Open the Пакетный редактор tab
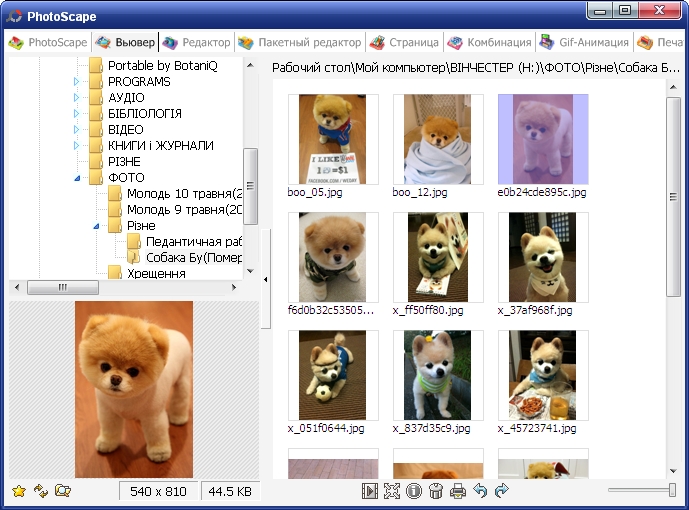This screenshot has width=689, height=510. pyautogui.click(x=300, y=43)
